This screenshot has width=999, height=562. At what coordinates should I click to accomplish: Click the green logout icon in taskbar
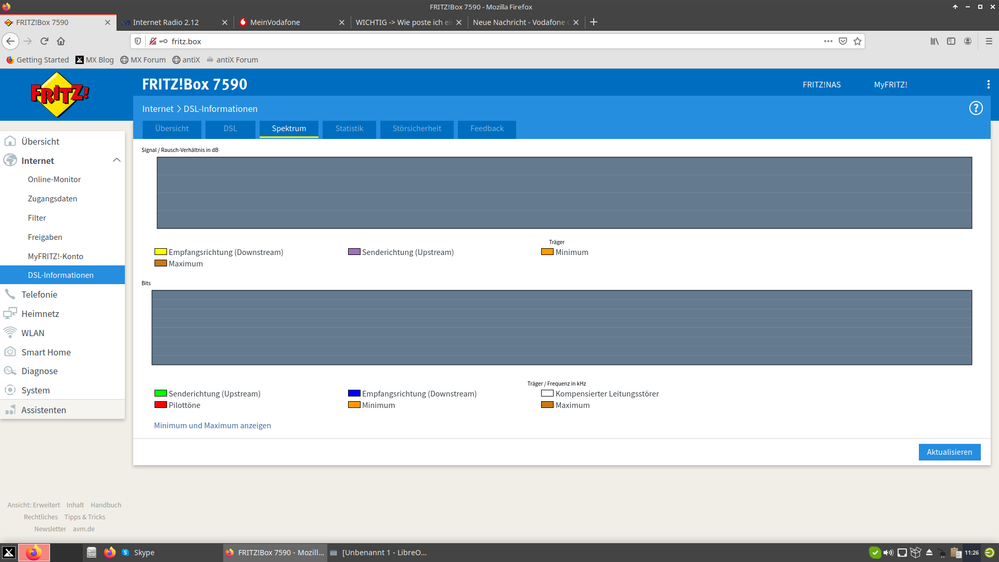(x=989, y=552)
